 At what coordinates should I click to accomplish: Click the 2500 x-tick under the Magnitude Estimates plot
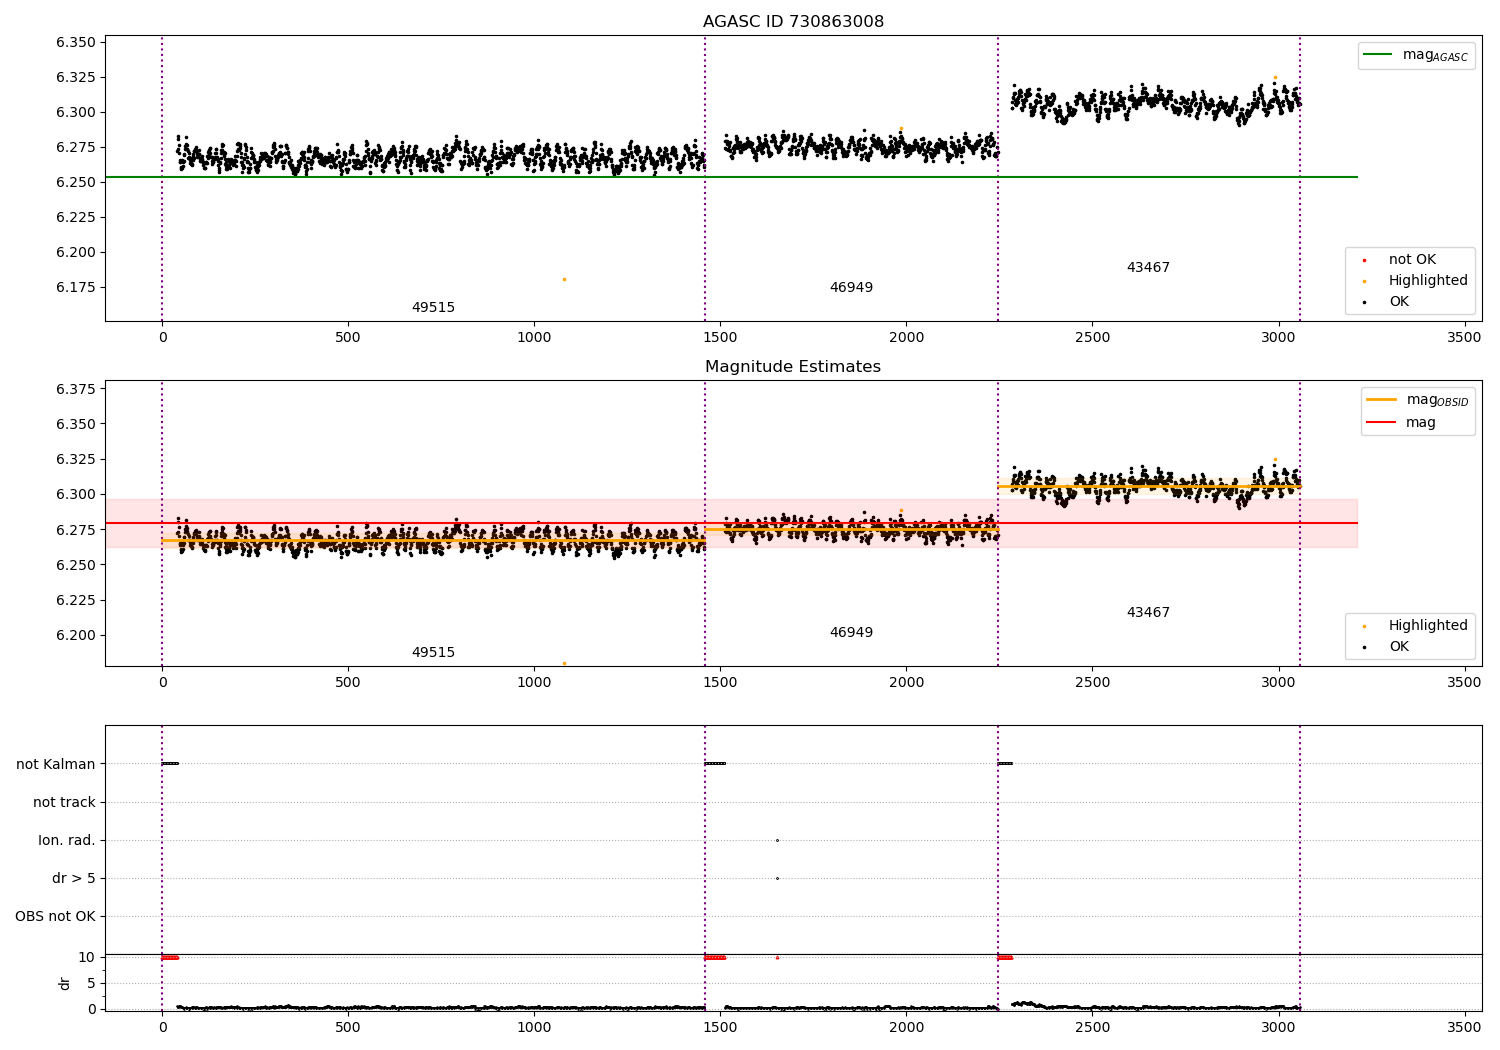pos(1092,683)
